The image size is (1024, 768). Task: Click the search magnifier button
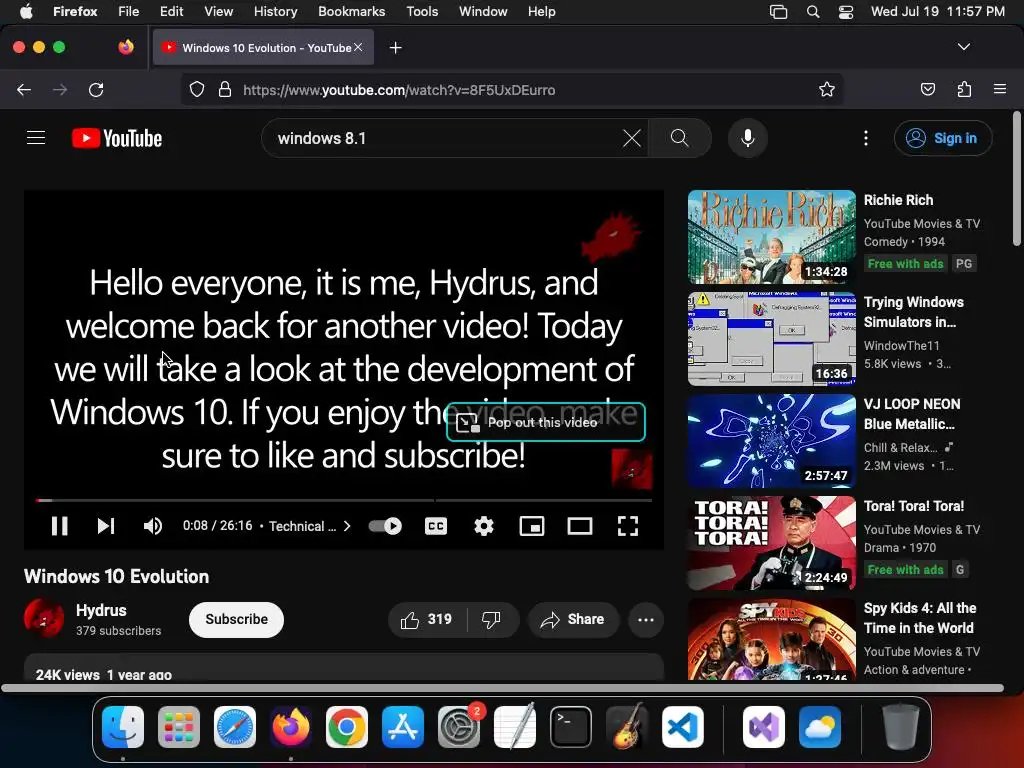680,138
